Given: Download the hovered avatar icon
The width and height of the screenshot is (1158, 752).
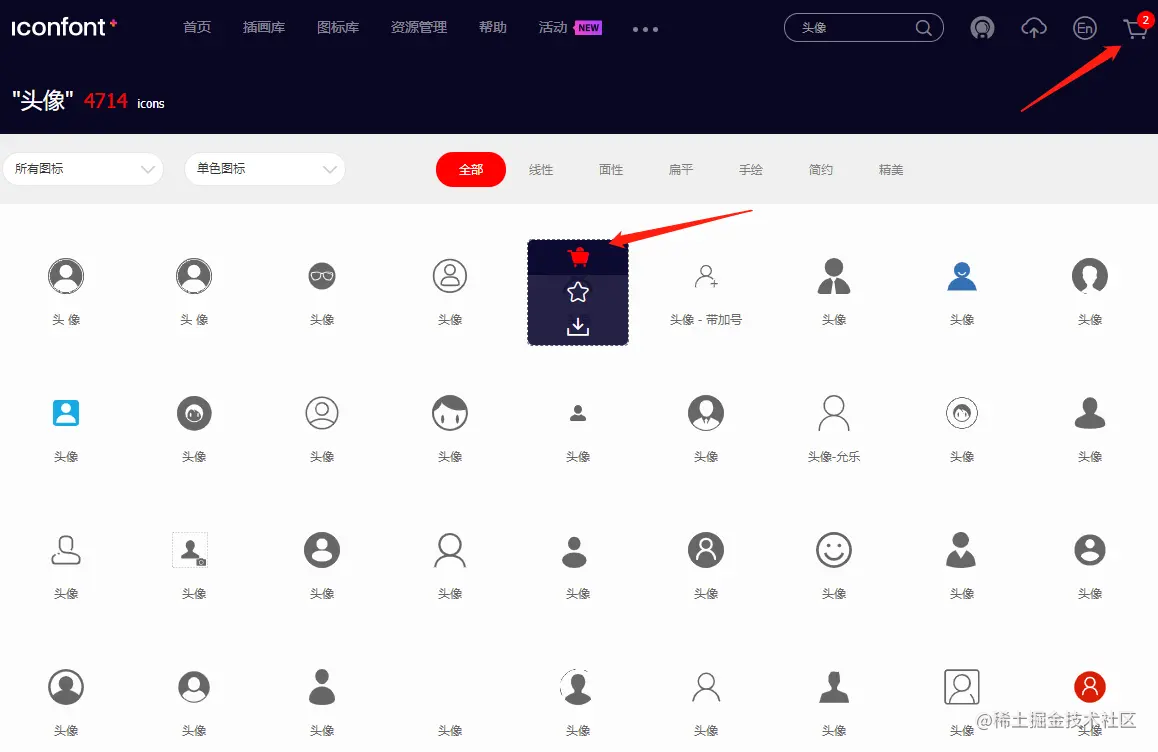Looking at the screenshot, I should click(x=578, y=328).
